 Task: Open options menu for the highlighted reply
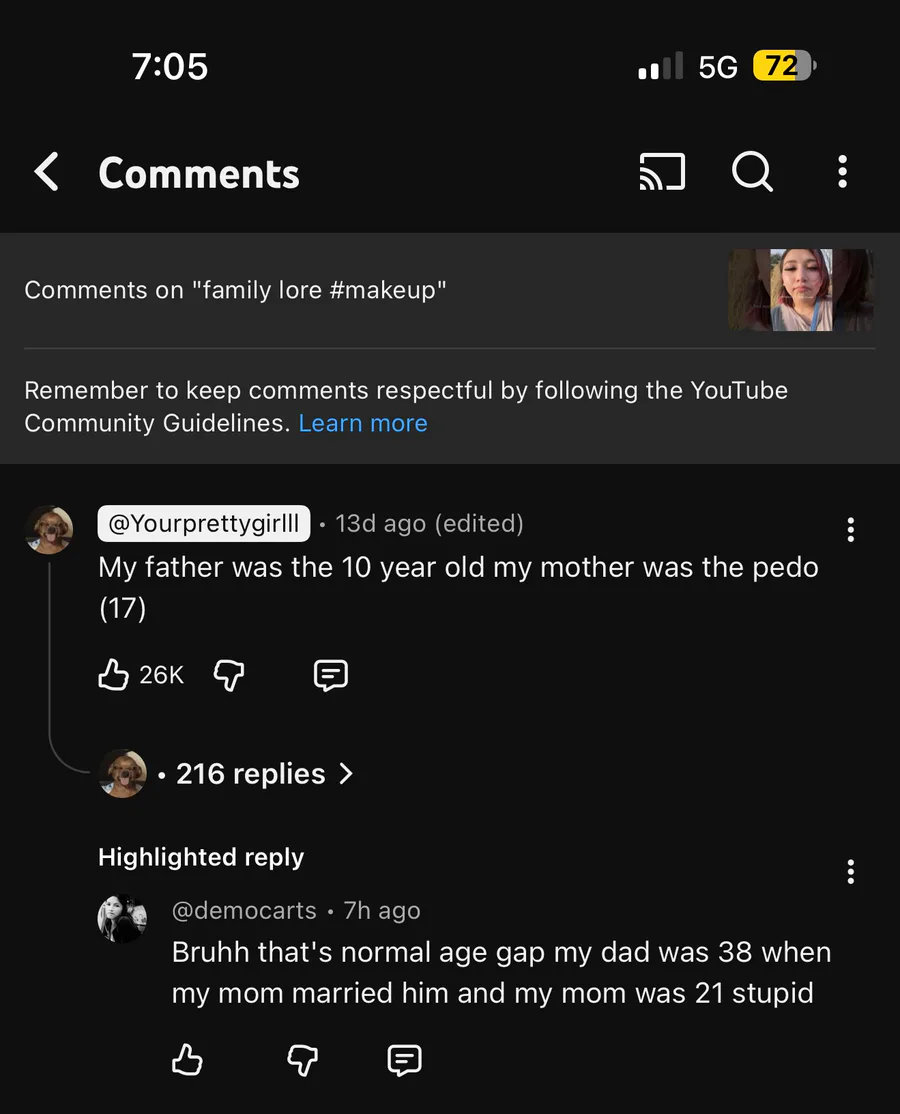coord(850,872)
